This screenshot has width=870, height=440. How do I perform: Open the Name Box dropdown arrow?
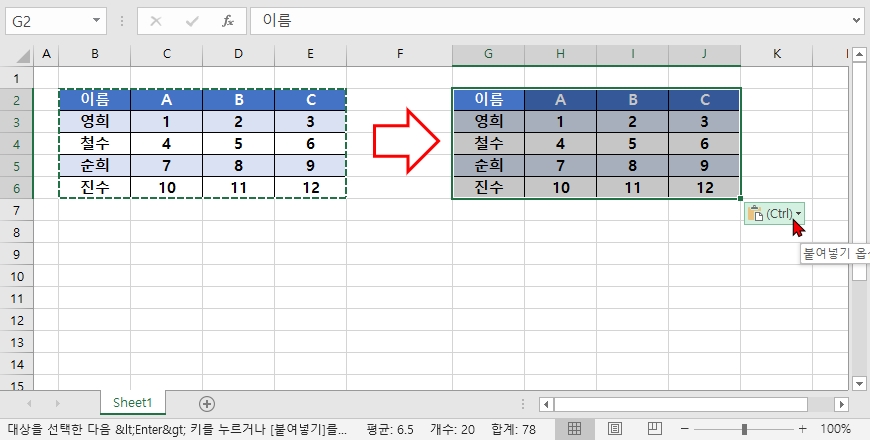pos(96,21)
